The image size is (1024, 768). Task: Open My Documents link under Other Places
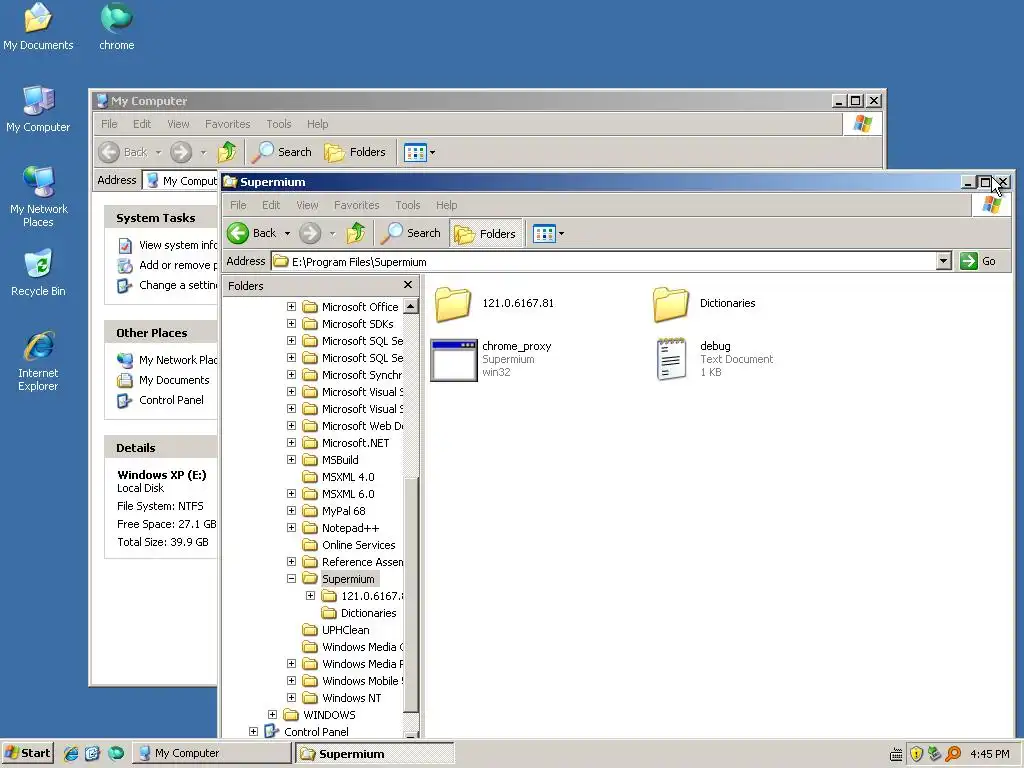tap(173, 380)
